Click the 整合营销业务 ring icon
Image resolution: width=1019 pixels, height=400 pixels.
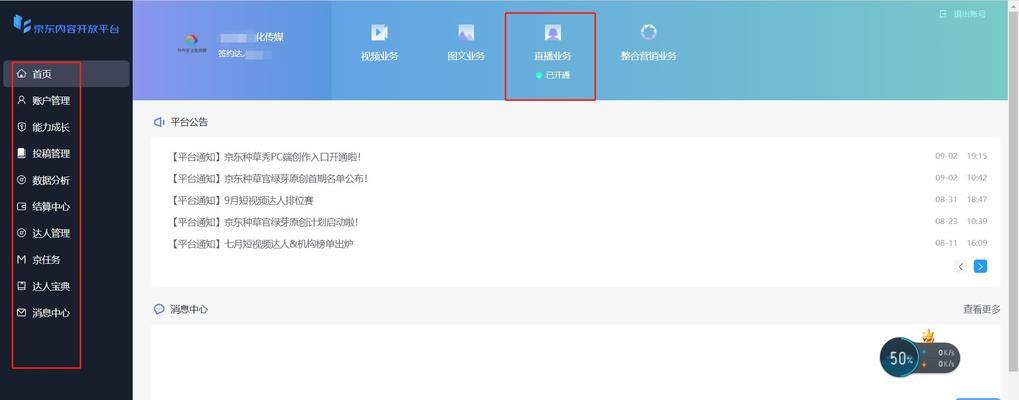[648, 32]
